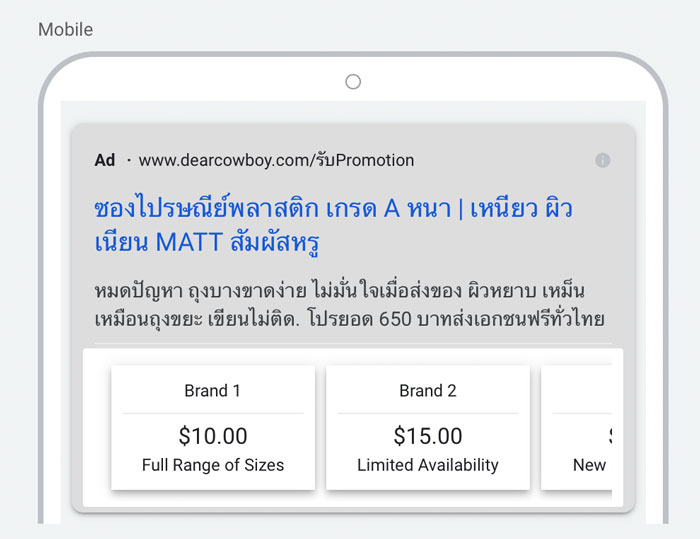The height and width of the screenshot is (539, 700).
Task: Open the blue Thai ad headline
Action: point(333,225)
